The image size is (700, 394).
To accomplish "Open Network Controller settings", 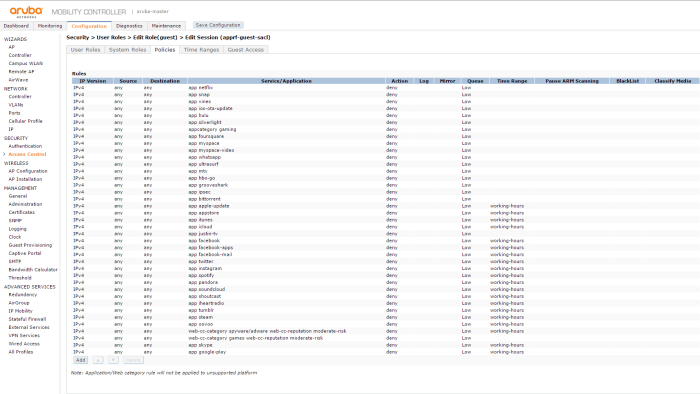I will click(x=20, y=96).
